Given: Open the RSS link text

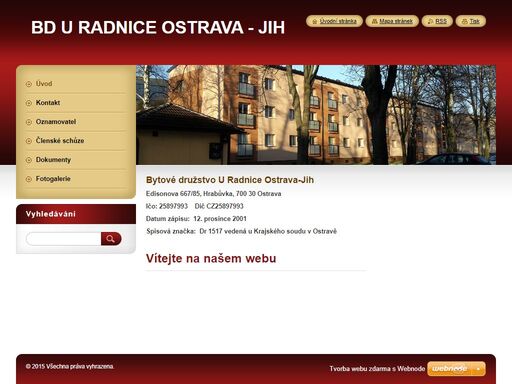Looking at the screenshot, I should tap(441, 21).
